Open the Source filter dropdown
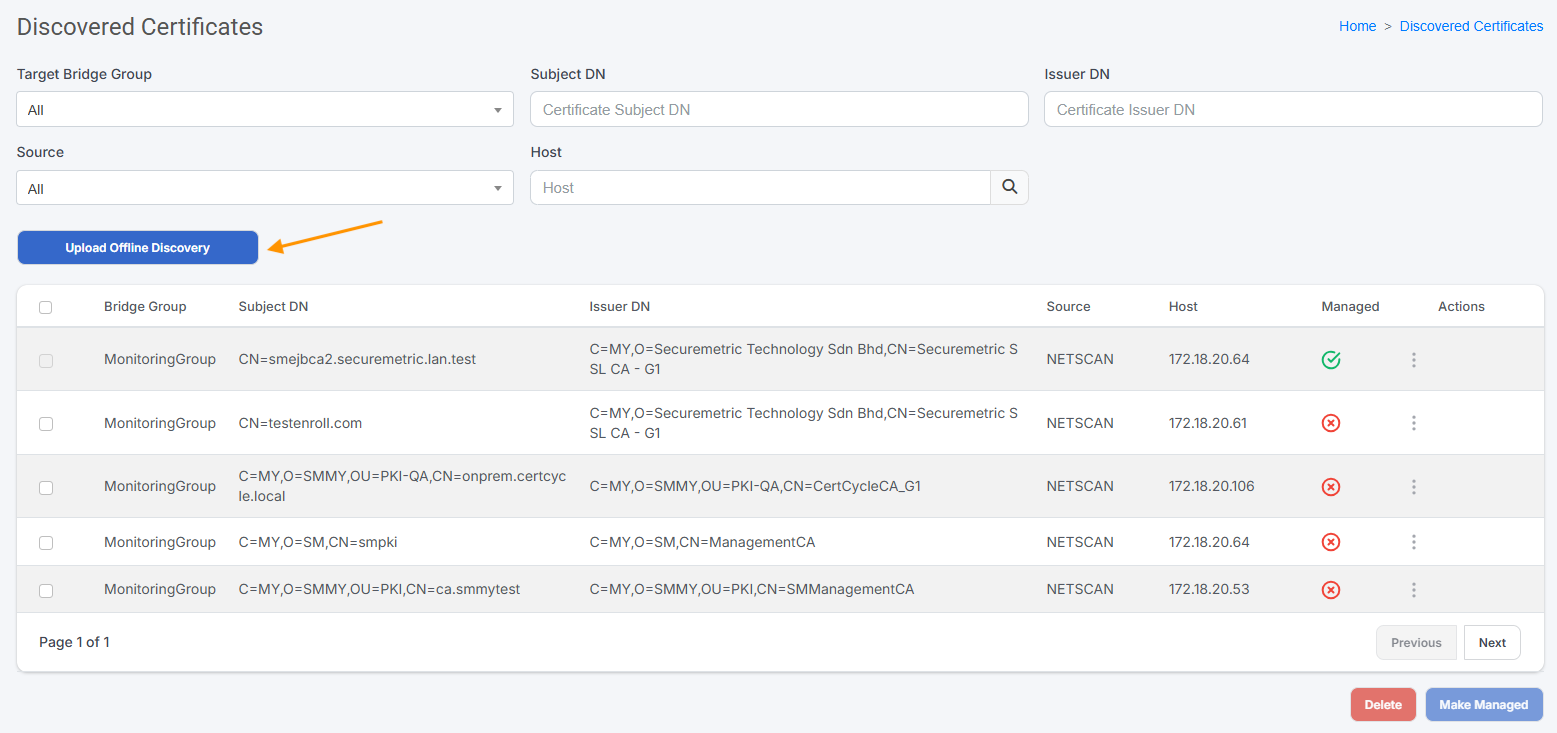 [265, 188]
